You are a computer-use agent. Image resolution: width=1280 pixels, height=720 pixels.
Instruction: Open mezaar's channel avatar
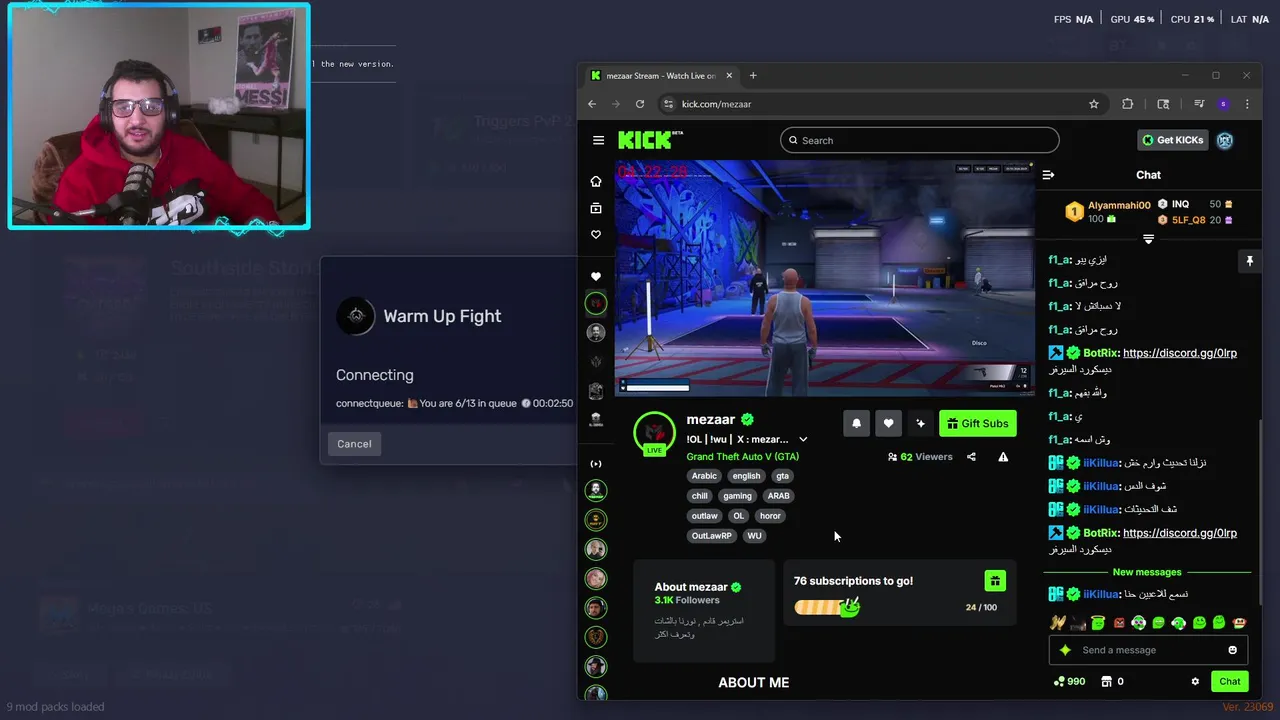[x=654, y=432]
